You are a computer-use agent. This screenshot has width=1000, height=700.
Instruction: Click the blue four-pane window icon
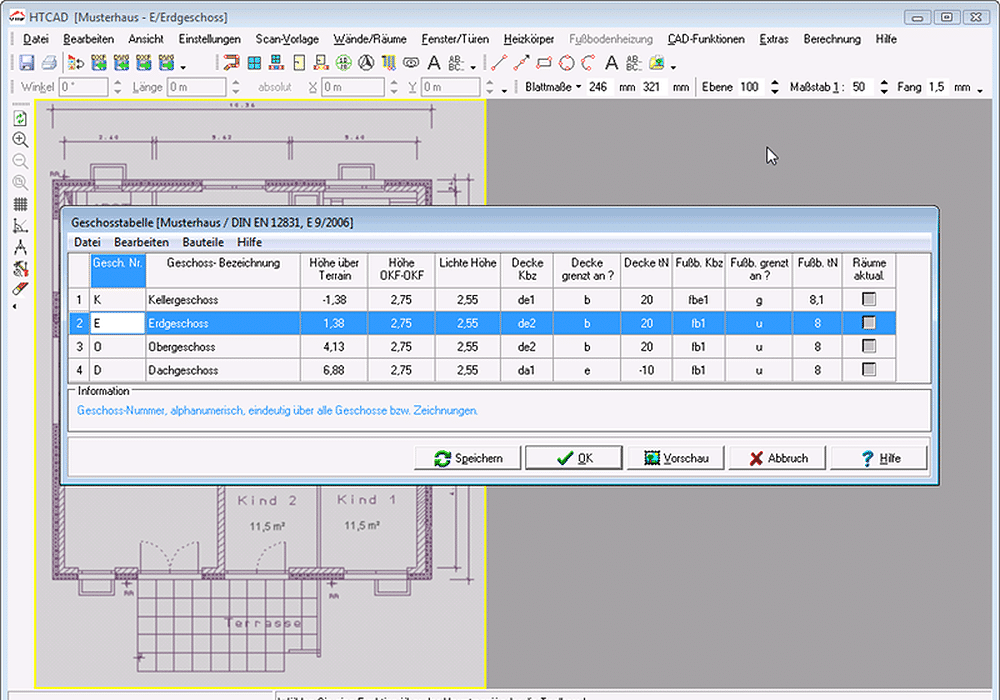click(254, 62)
